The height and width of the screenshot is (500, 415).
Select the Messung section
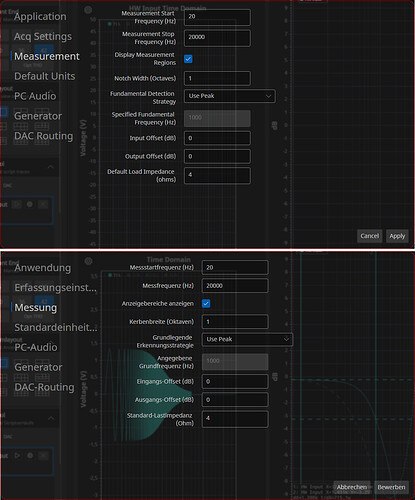click(35, 308)
